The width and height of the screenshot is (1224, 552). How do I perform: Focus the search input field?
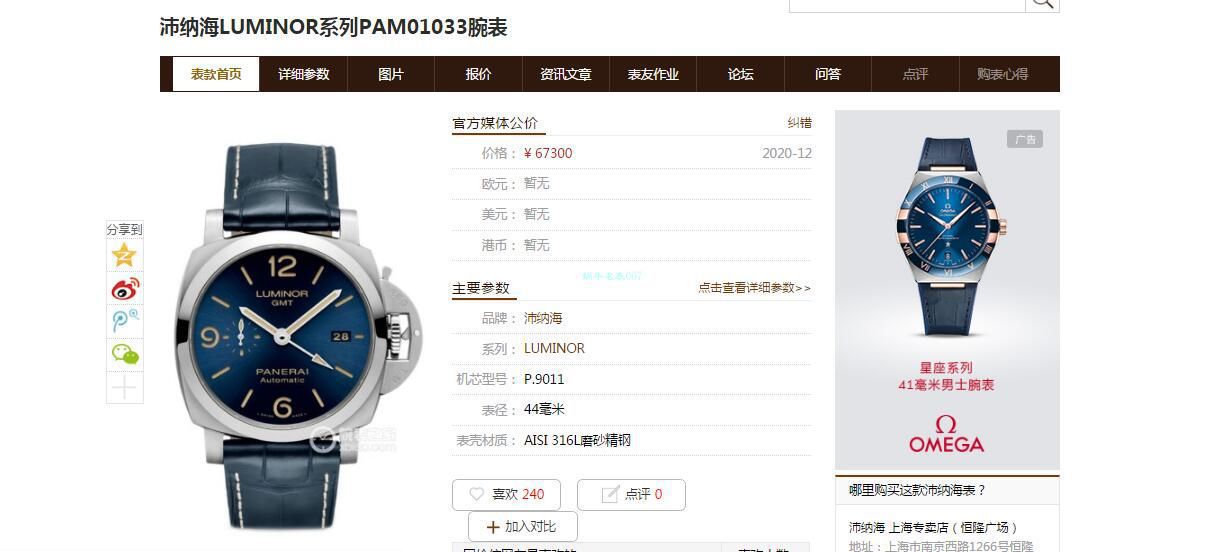coord(908,3)
